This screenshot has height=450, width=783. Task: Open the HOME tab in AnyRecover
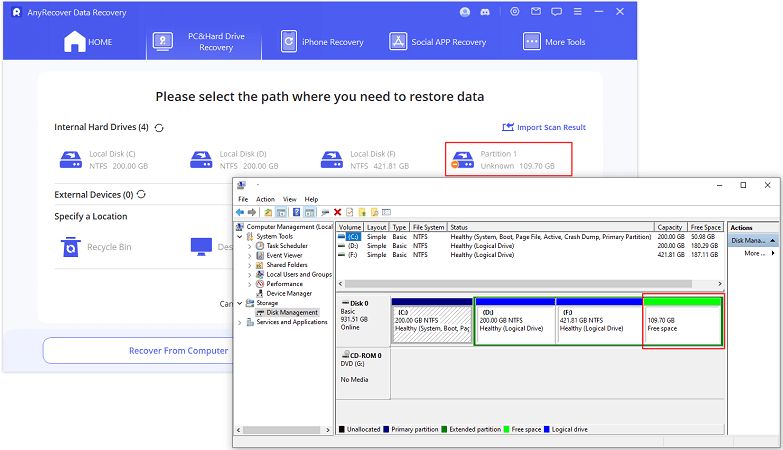88,42
